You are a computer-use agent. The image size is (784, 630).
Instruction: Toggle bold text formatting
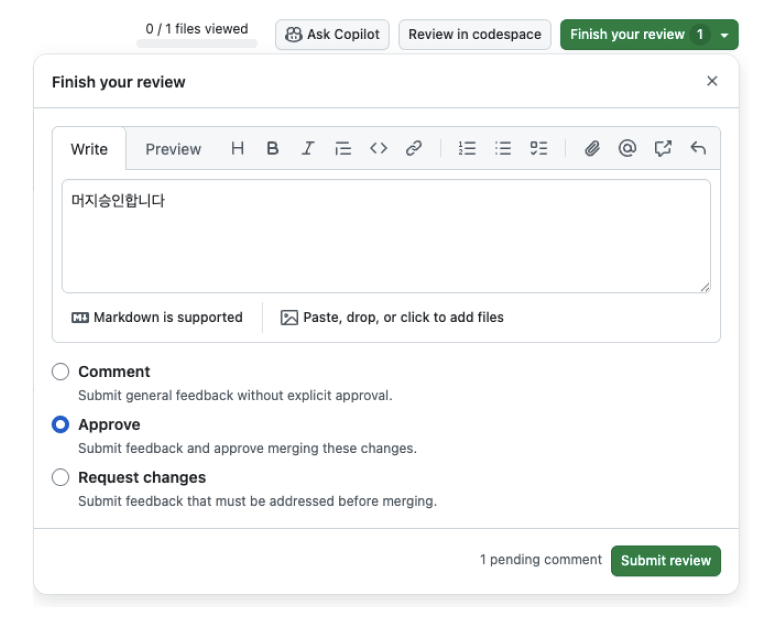272,149
